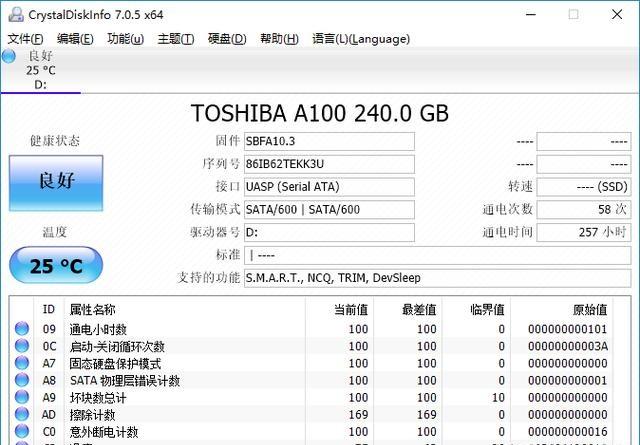Select the 擦除计数 attribute name
This screenshot has width=640, height=445.
coord(92,415)
